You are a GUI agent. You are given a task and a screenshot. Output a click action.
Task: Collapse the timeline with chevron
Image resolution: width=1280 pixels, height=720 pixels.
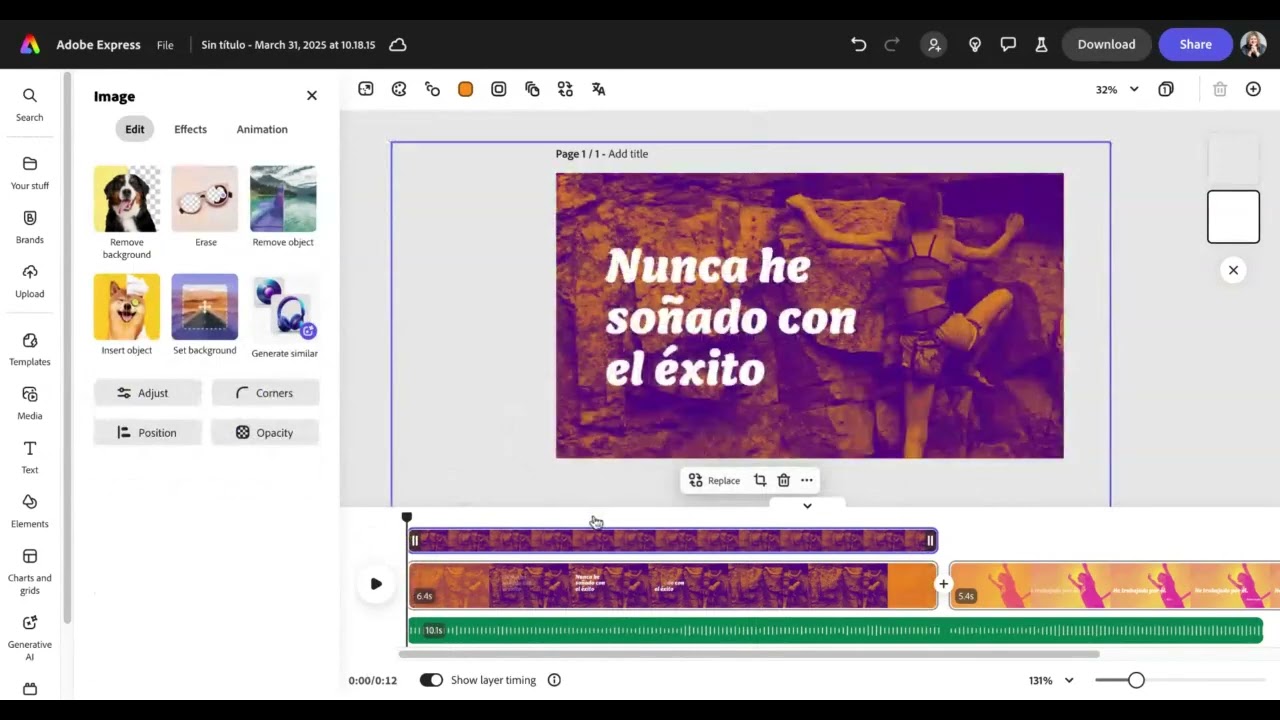pyautogui.click(x=807, y=506)
